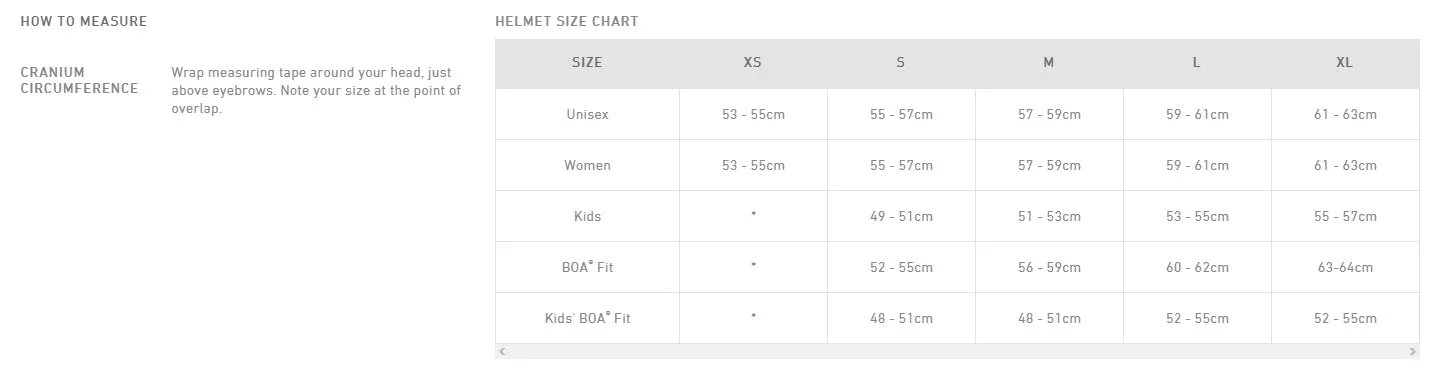The width and height of the screenshot is (1434, 384).
Task: Click the Women row label
Action: tap(587, 166)
